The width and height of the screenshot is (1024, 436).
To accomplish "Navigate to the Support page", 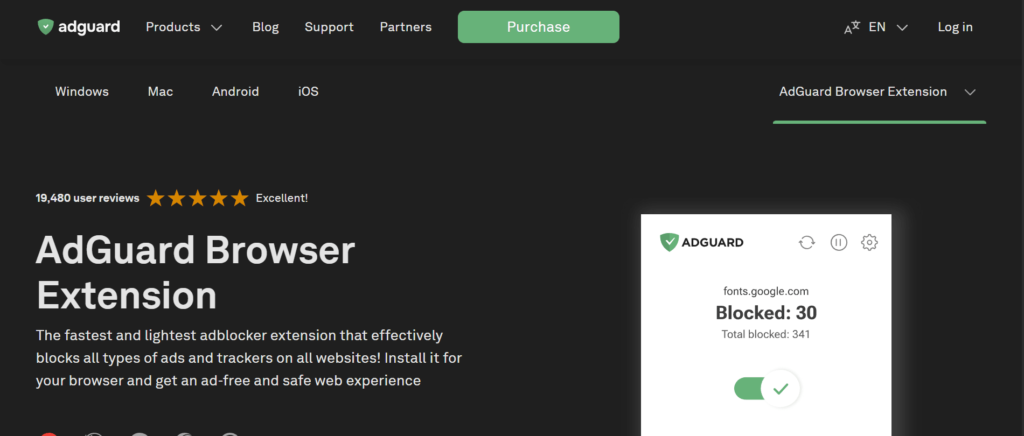I will tap(329, 27).
